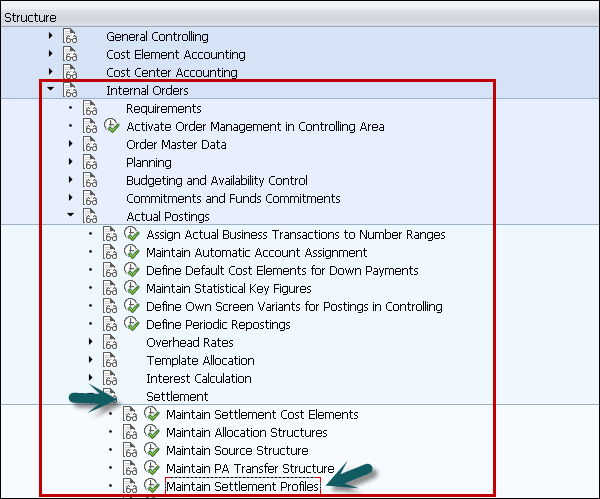Click the Structure column header
The height and width of the screenshot is (499, 600).
(x=30, y=17)
